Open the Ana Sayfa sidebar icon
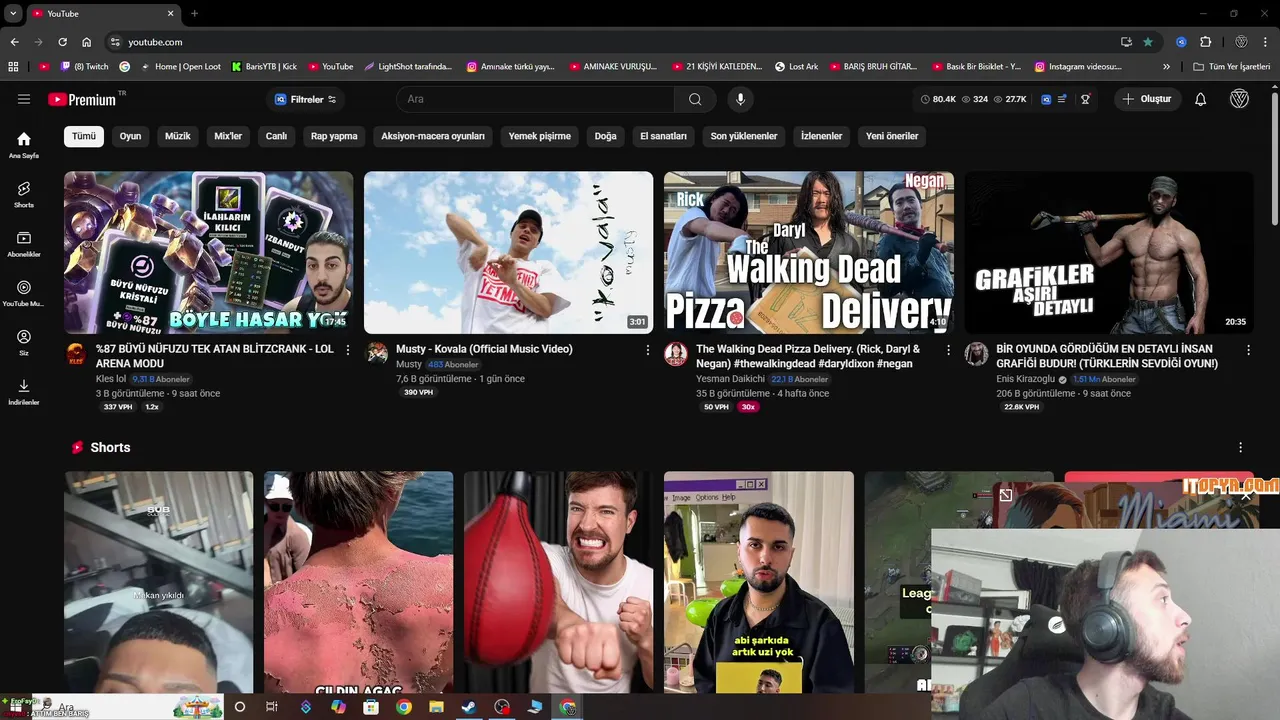The height and width of the screenshot is (720, 1280). tap(24, 144)
